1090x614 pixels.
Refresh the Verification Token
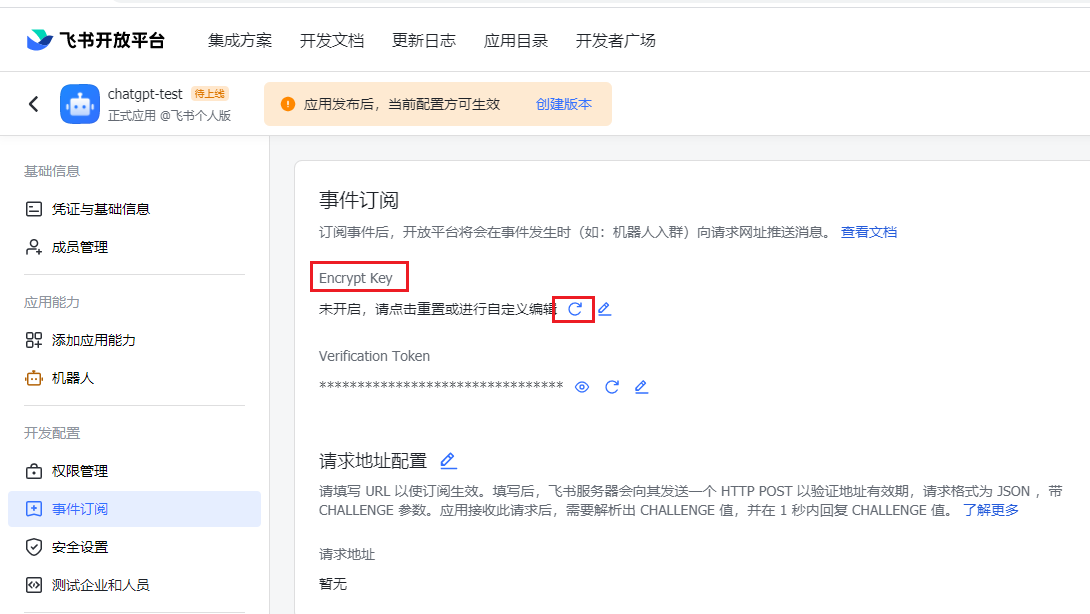tap(612, 387)
